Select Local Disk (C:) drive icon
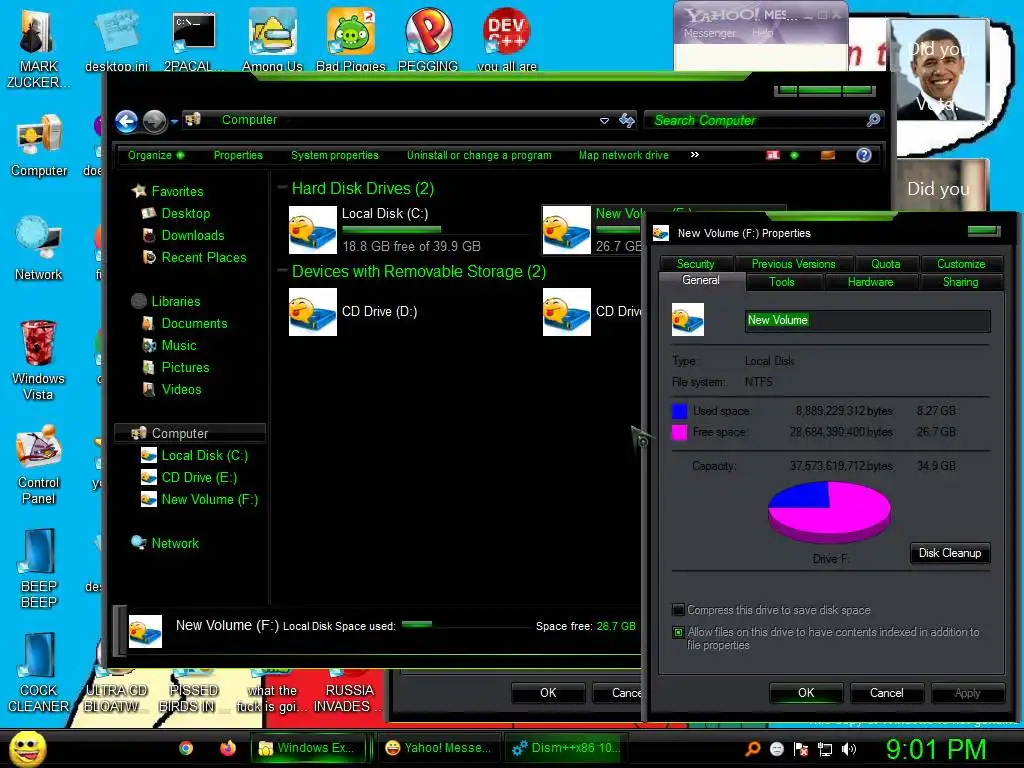The image size is (1024, 768). (x=313, y=230)
